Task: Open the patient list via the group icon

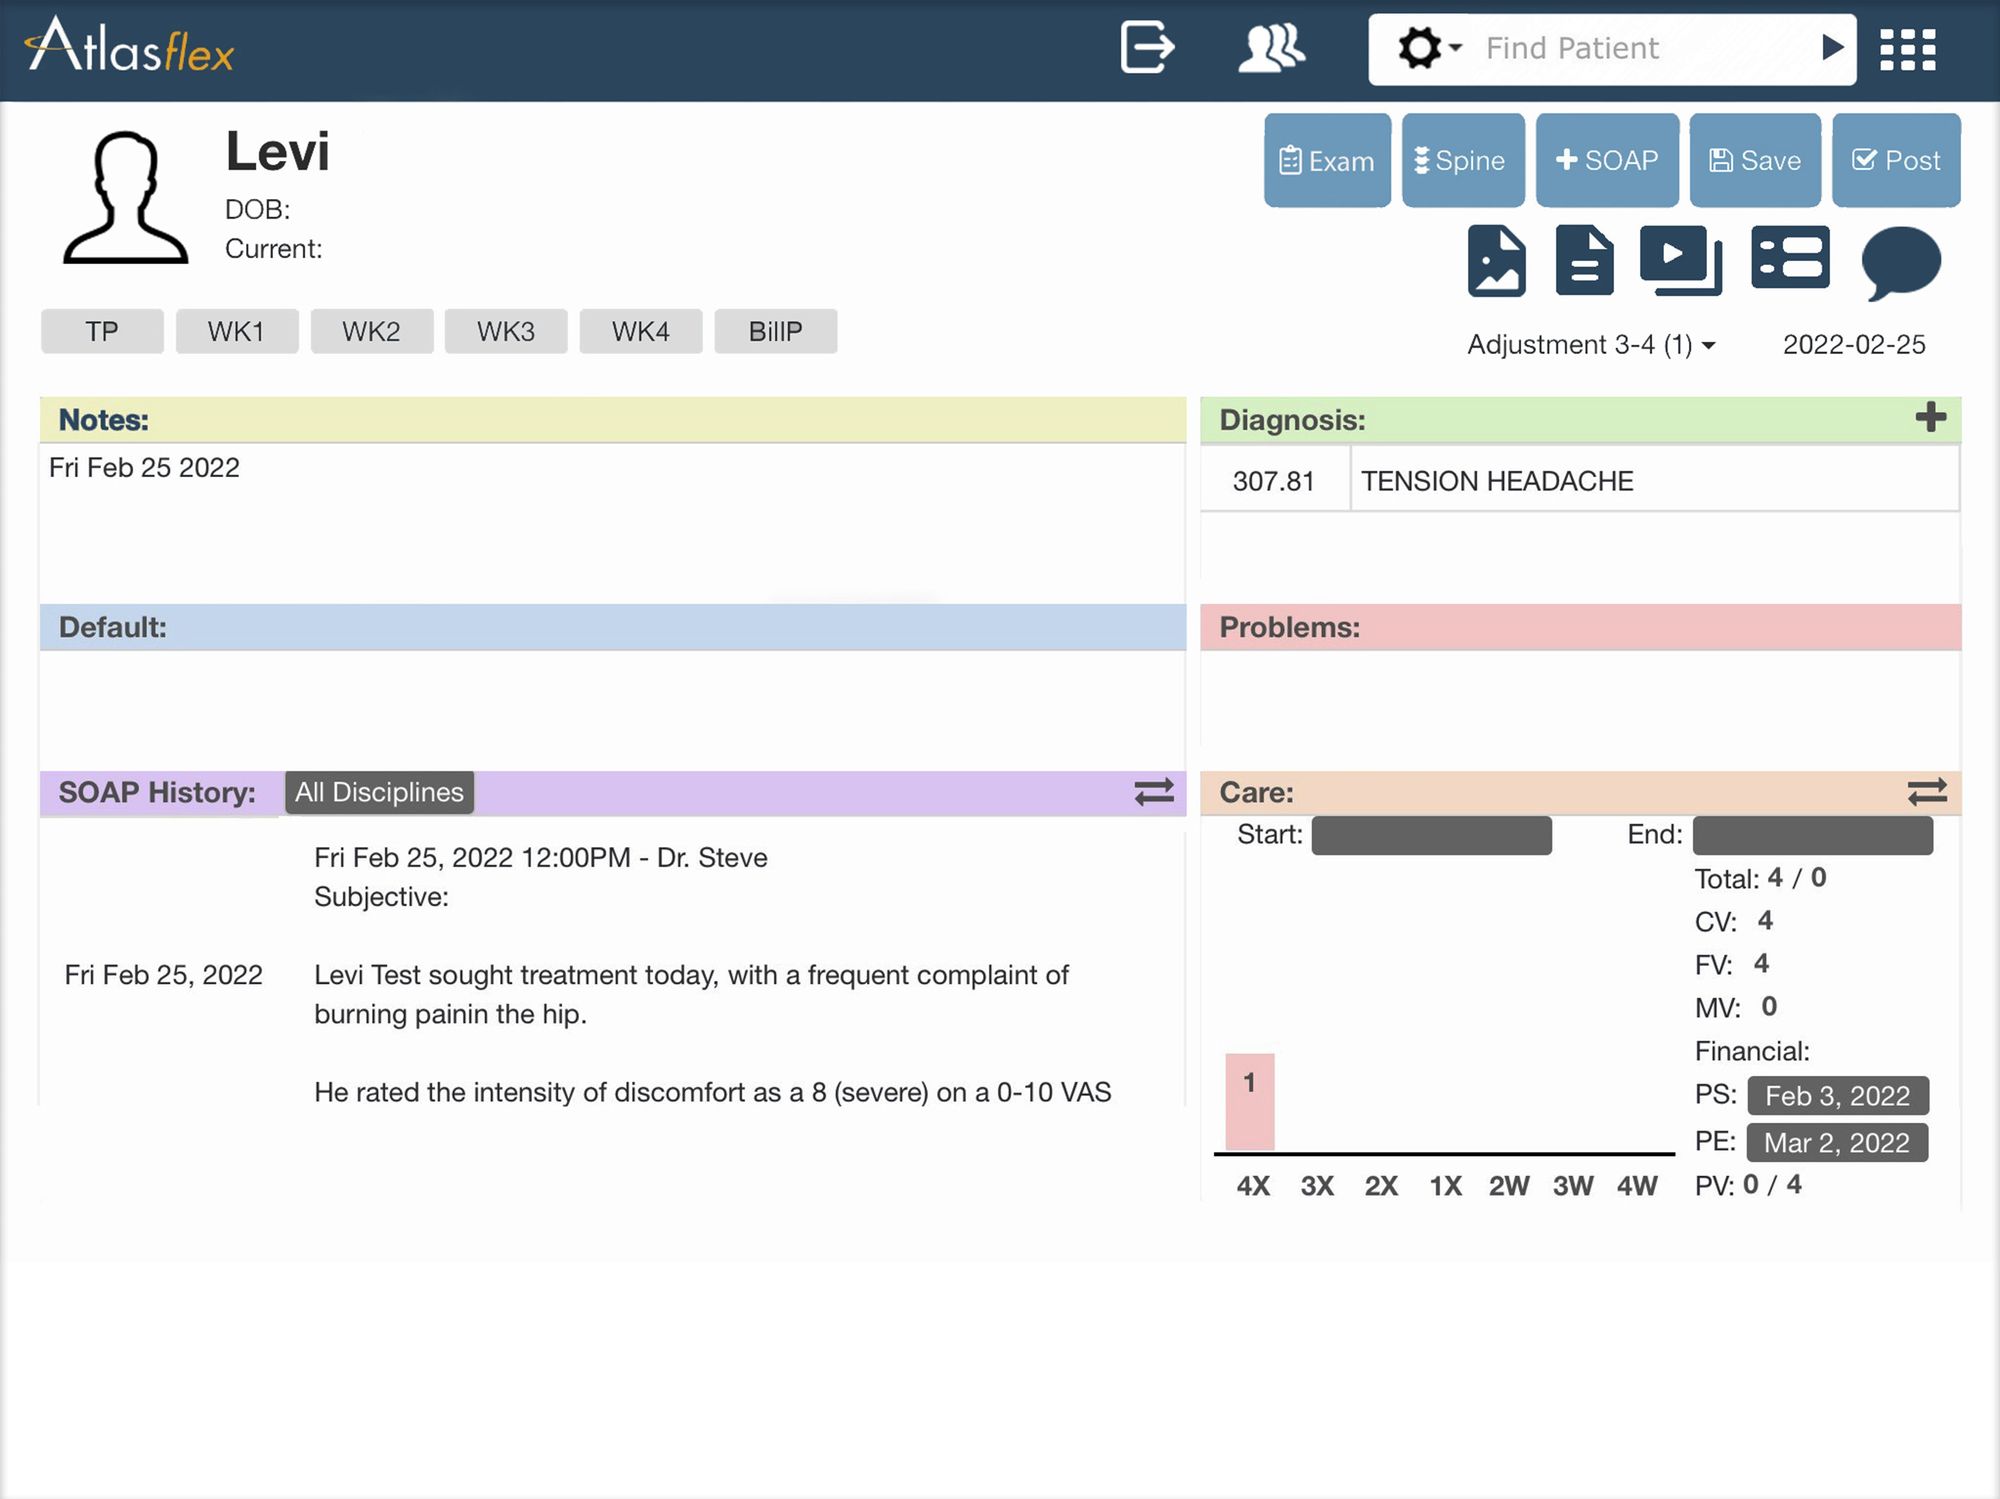Action: (1271, 46)
